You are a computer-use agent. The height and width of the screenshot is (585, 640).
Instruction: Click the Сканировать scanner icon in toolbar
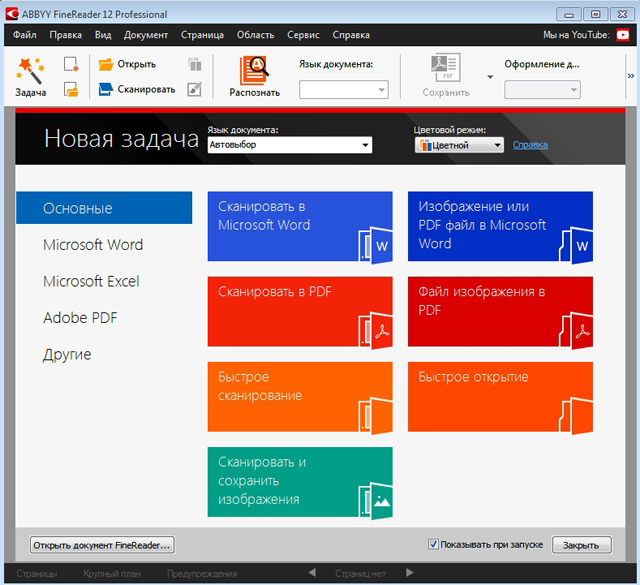point(106,89)
